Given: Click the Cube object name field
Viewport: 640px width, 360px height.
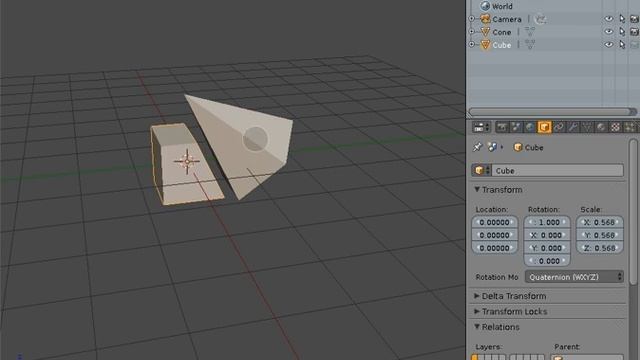Looking at the screenshot, I should pos(558,171).
